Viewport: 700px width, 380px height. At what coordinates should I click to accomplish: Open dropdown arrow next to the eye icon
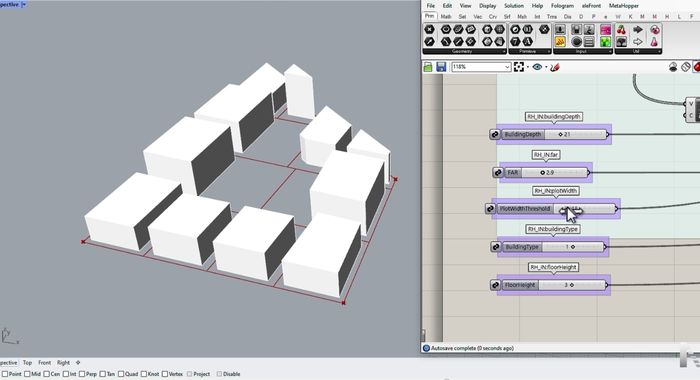click(x=546, y=67)
